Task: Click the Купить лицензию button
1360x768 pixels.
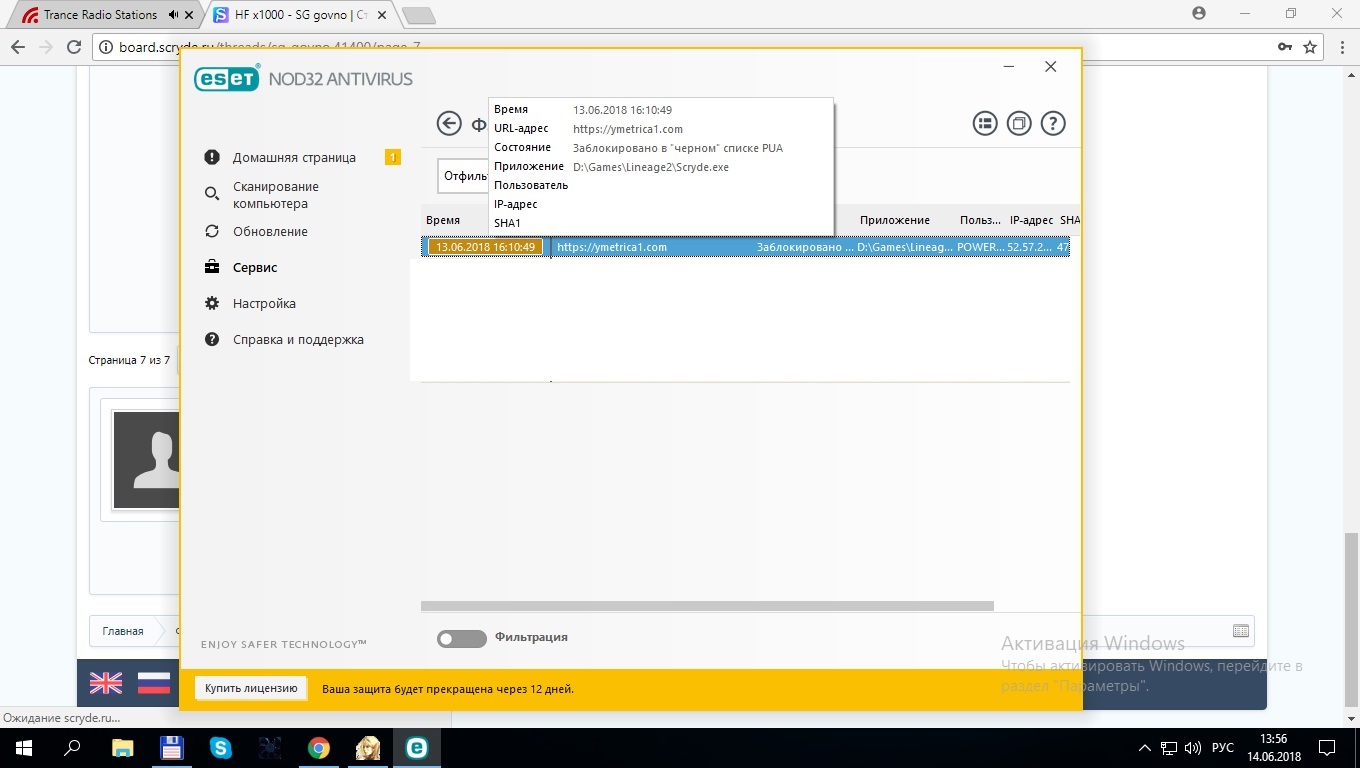Action: pos(251,688)
